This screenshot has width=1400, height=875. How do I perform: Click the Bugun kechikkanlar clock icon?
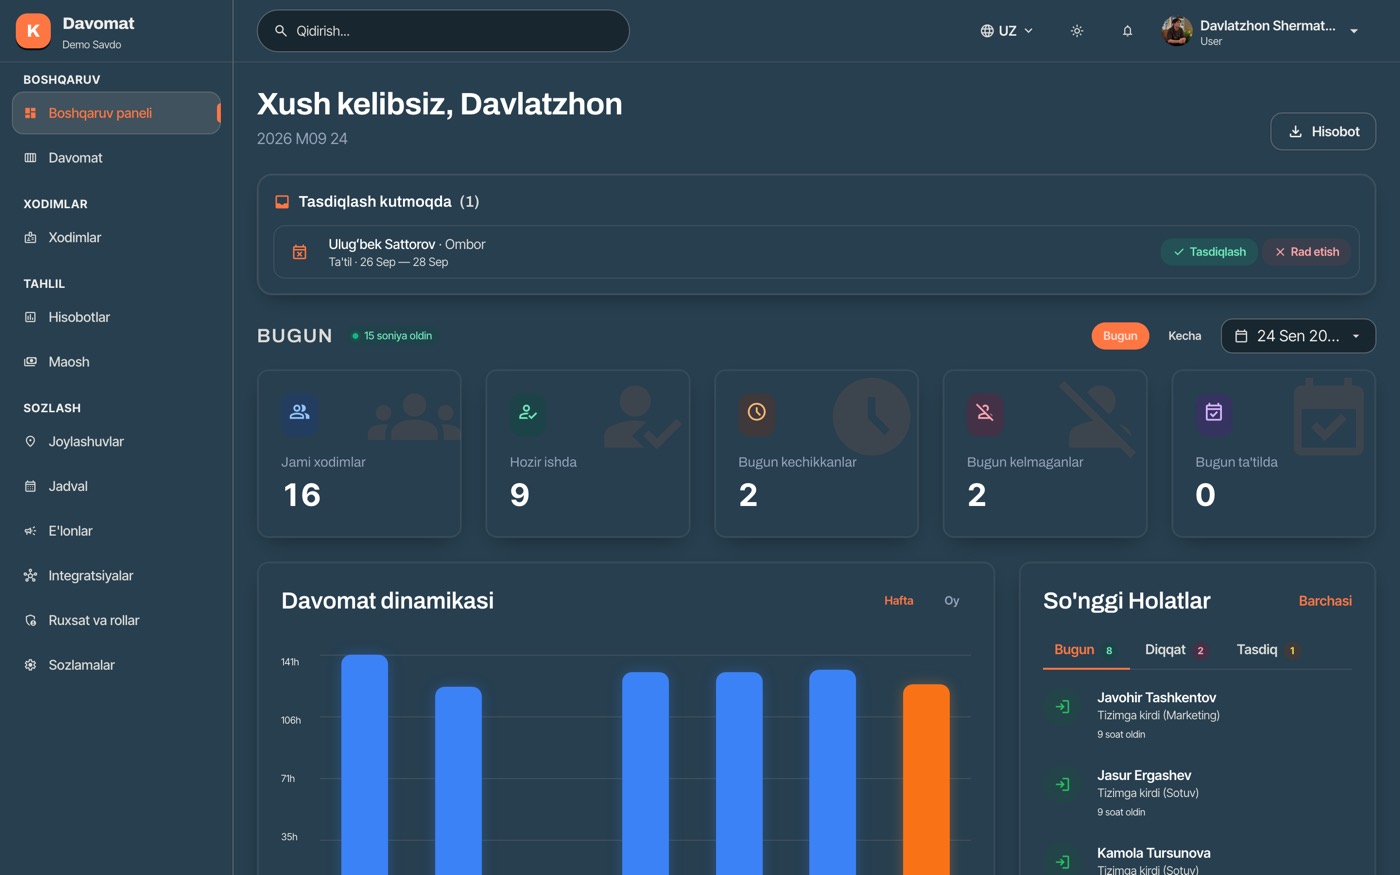(x=757, y=412)
